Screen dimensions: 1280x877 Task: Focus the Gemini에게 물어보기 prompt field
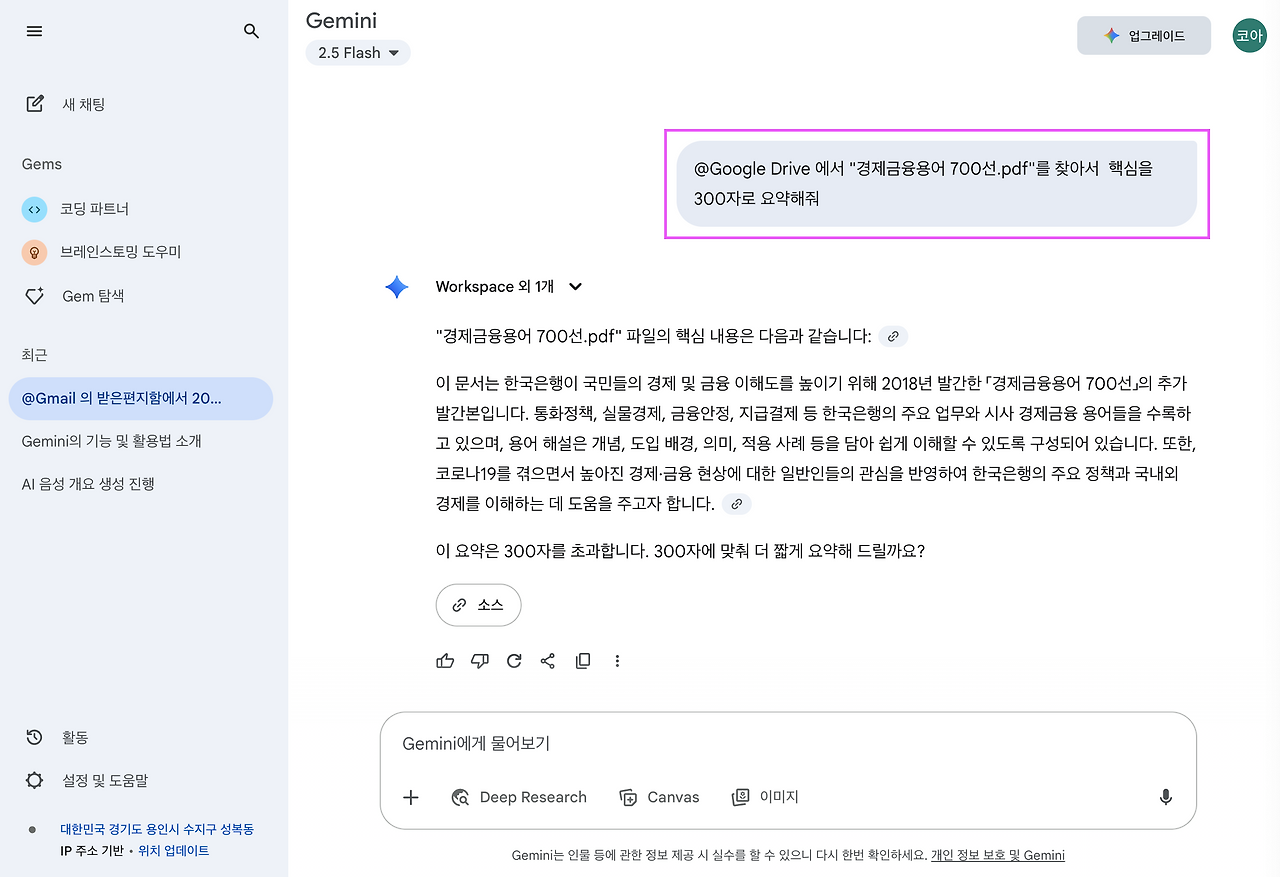[x=788, y=744]
